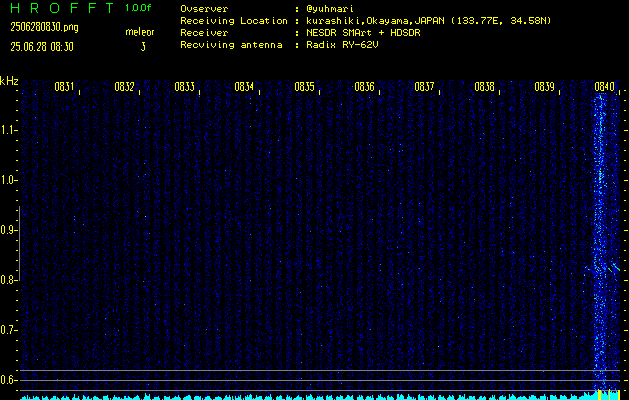The height and width of the screenshot is (400, 629).
Task: Select the 0.9 kHz axis label
Action: pos(8,230)
